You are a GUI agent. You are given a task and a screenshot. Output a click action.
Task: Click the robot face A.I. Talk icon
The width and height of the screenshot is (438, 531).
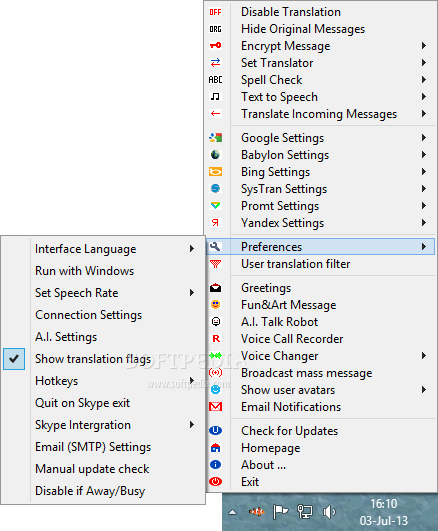pos(215,321)
